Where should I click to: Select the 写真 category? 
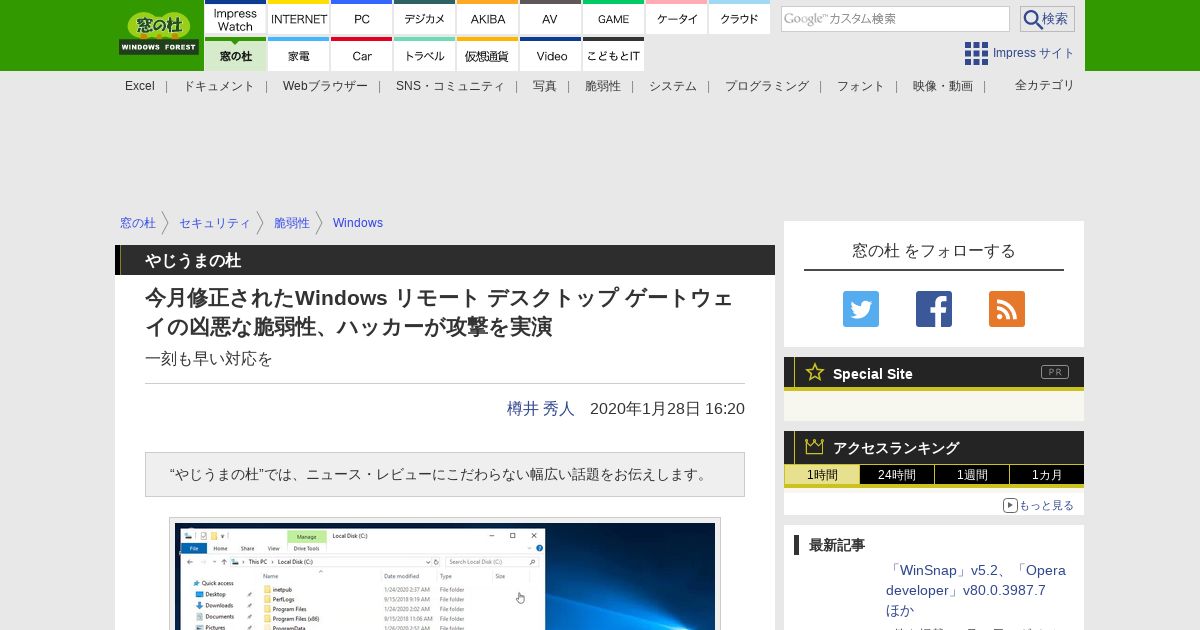(545, 86)
